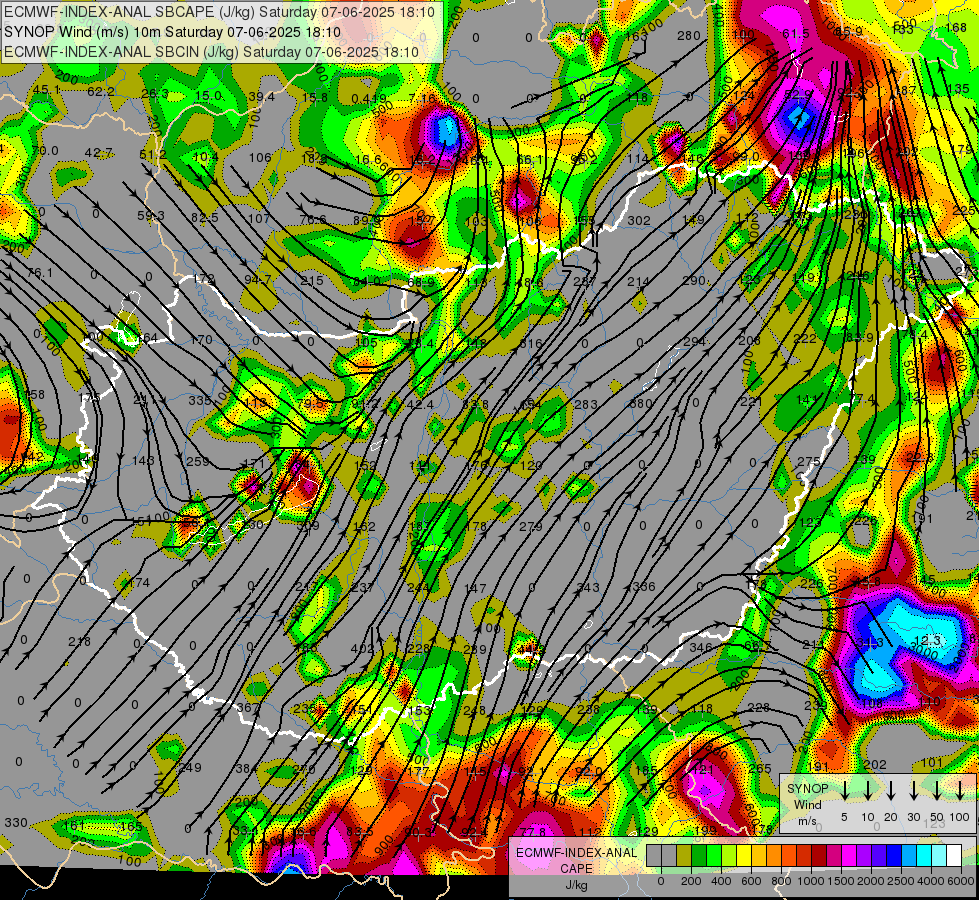Pick the sky blue swatch in the CAPE legend
This screenshot has height=900, width=979.
click(909, 855)
